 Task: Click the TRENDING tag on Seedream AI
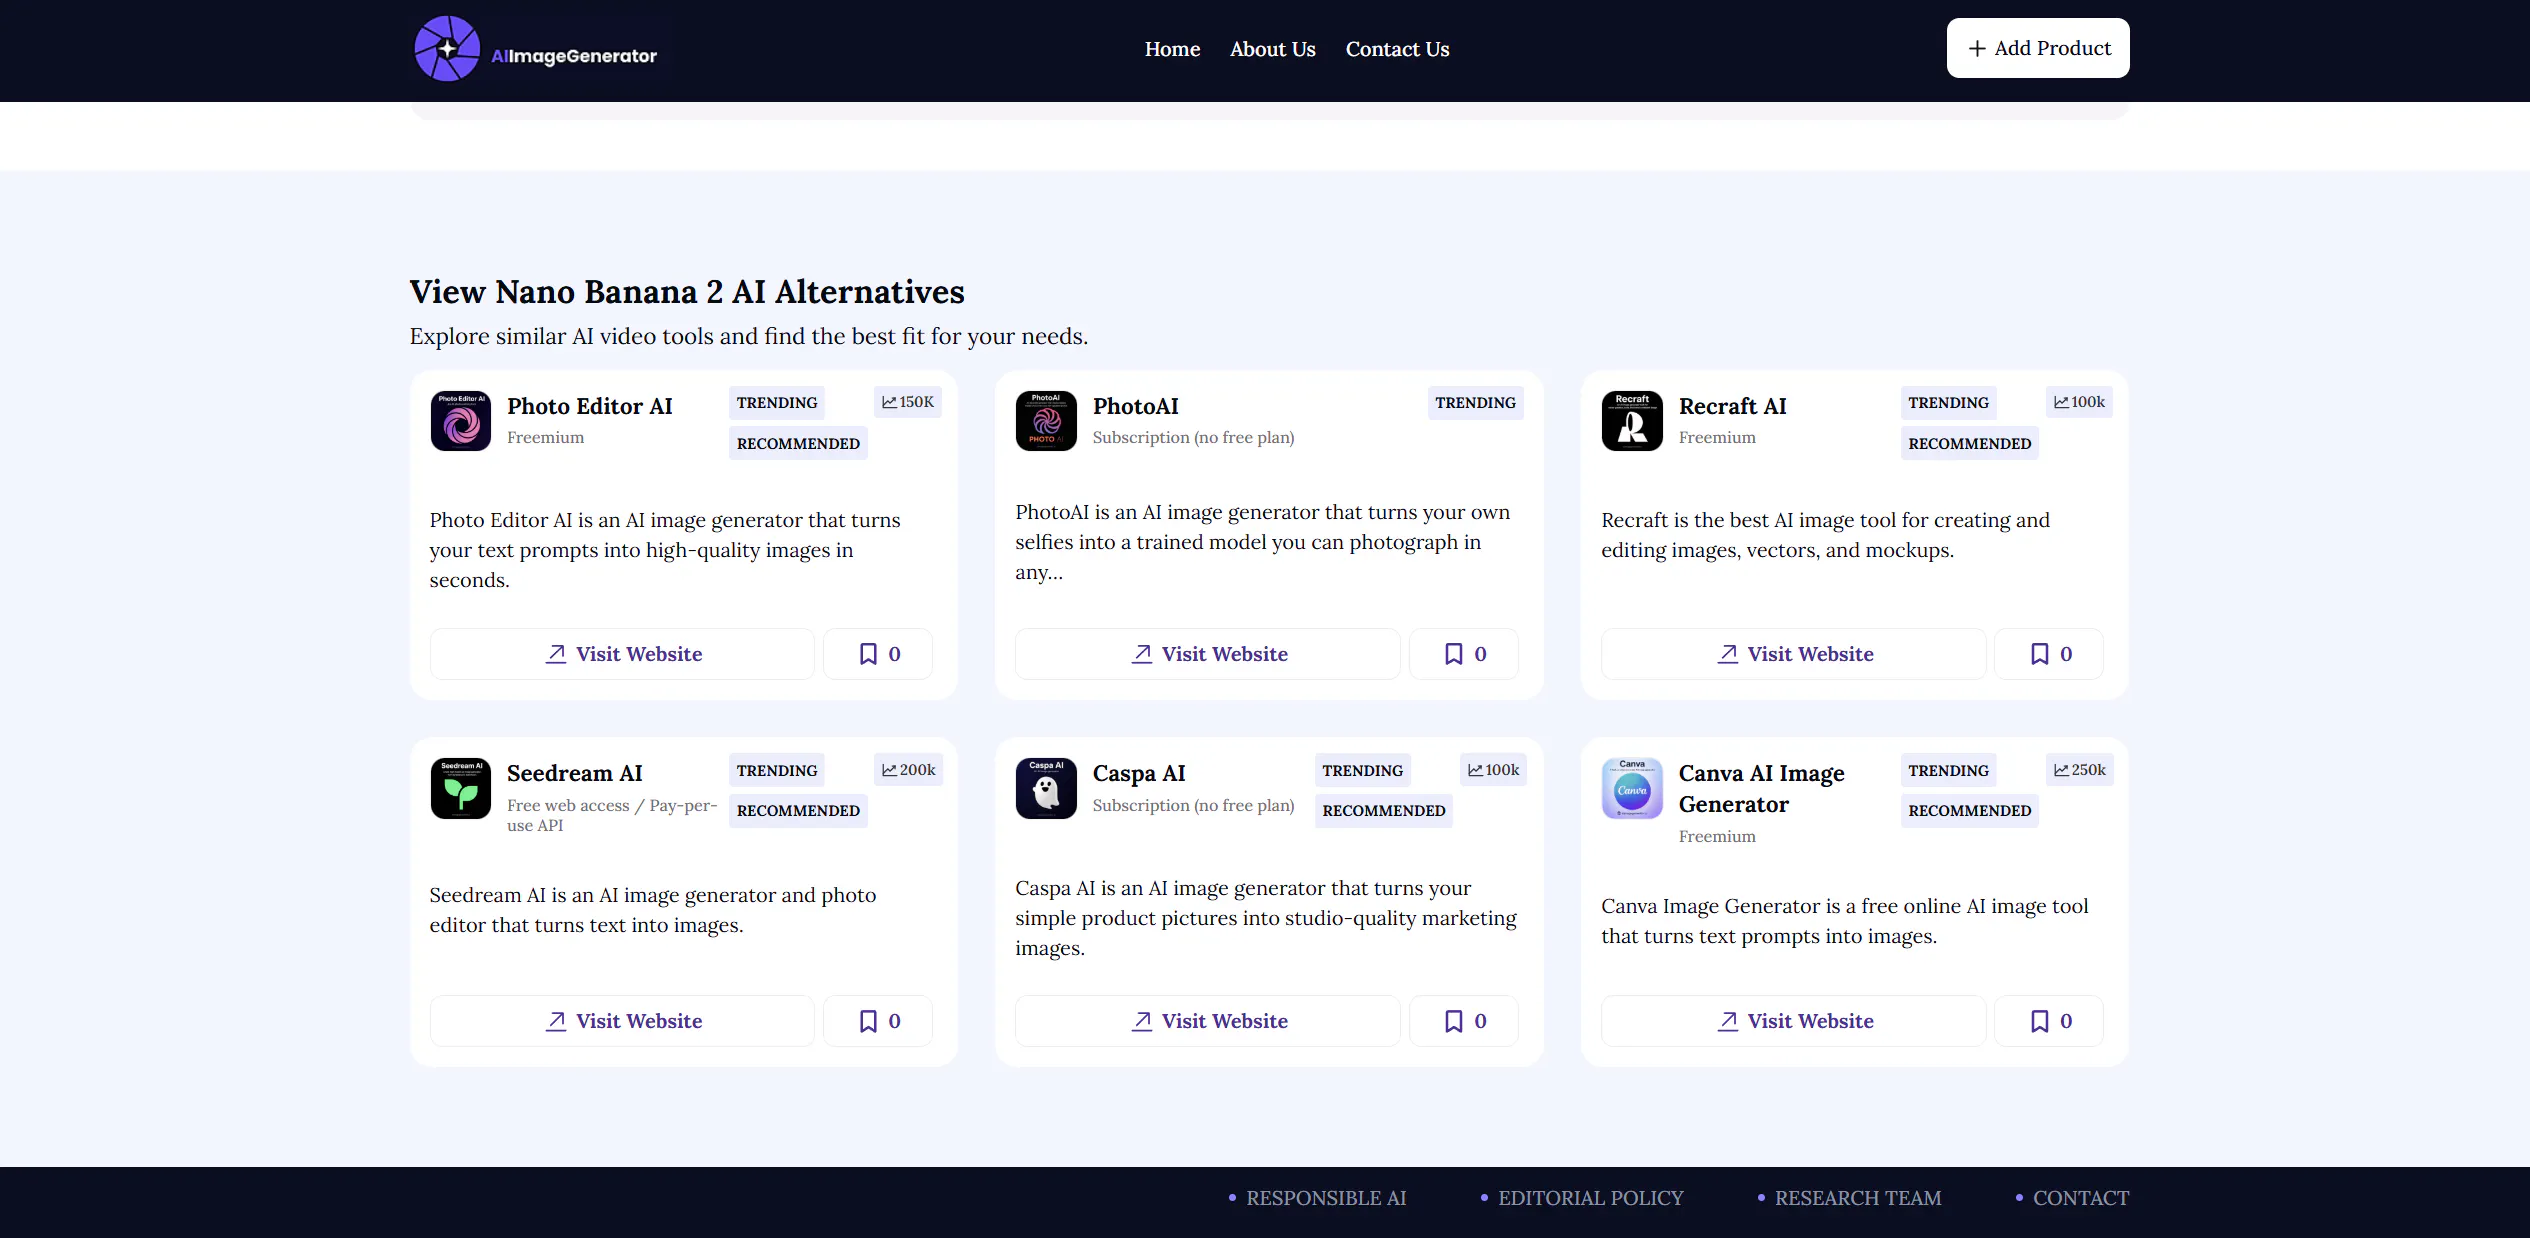tap(777, 770)
